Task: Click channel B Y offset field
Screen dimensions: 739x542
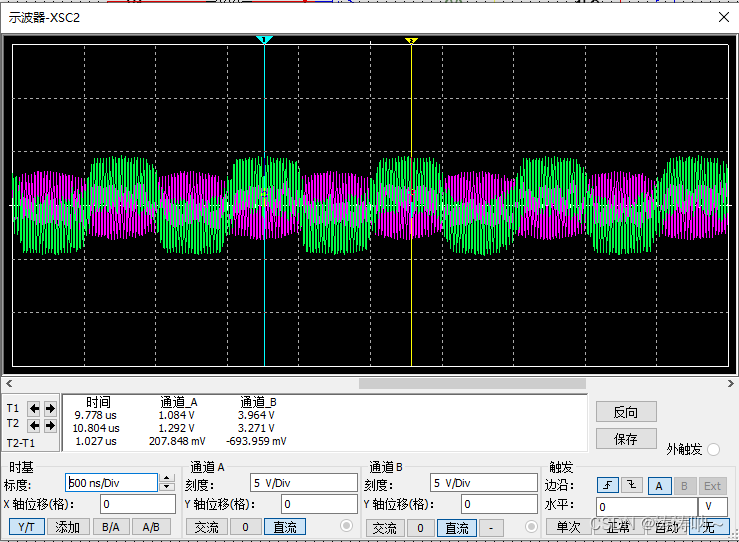Action: pos(500,504)
